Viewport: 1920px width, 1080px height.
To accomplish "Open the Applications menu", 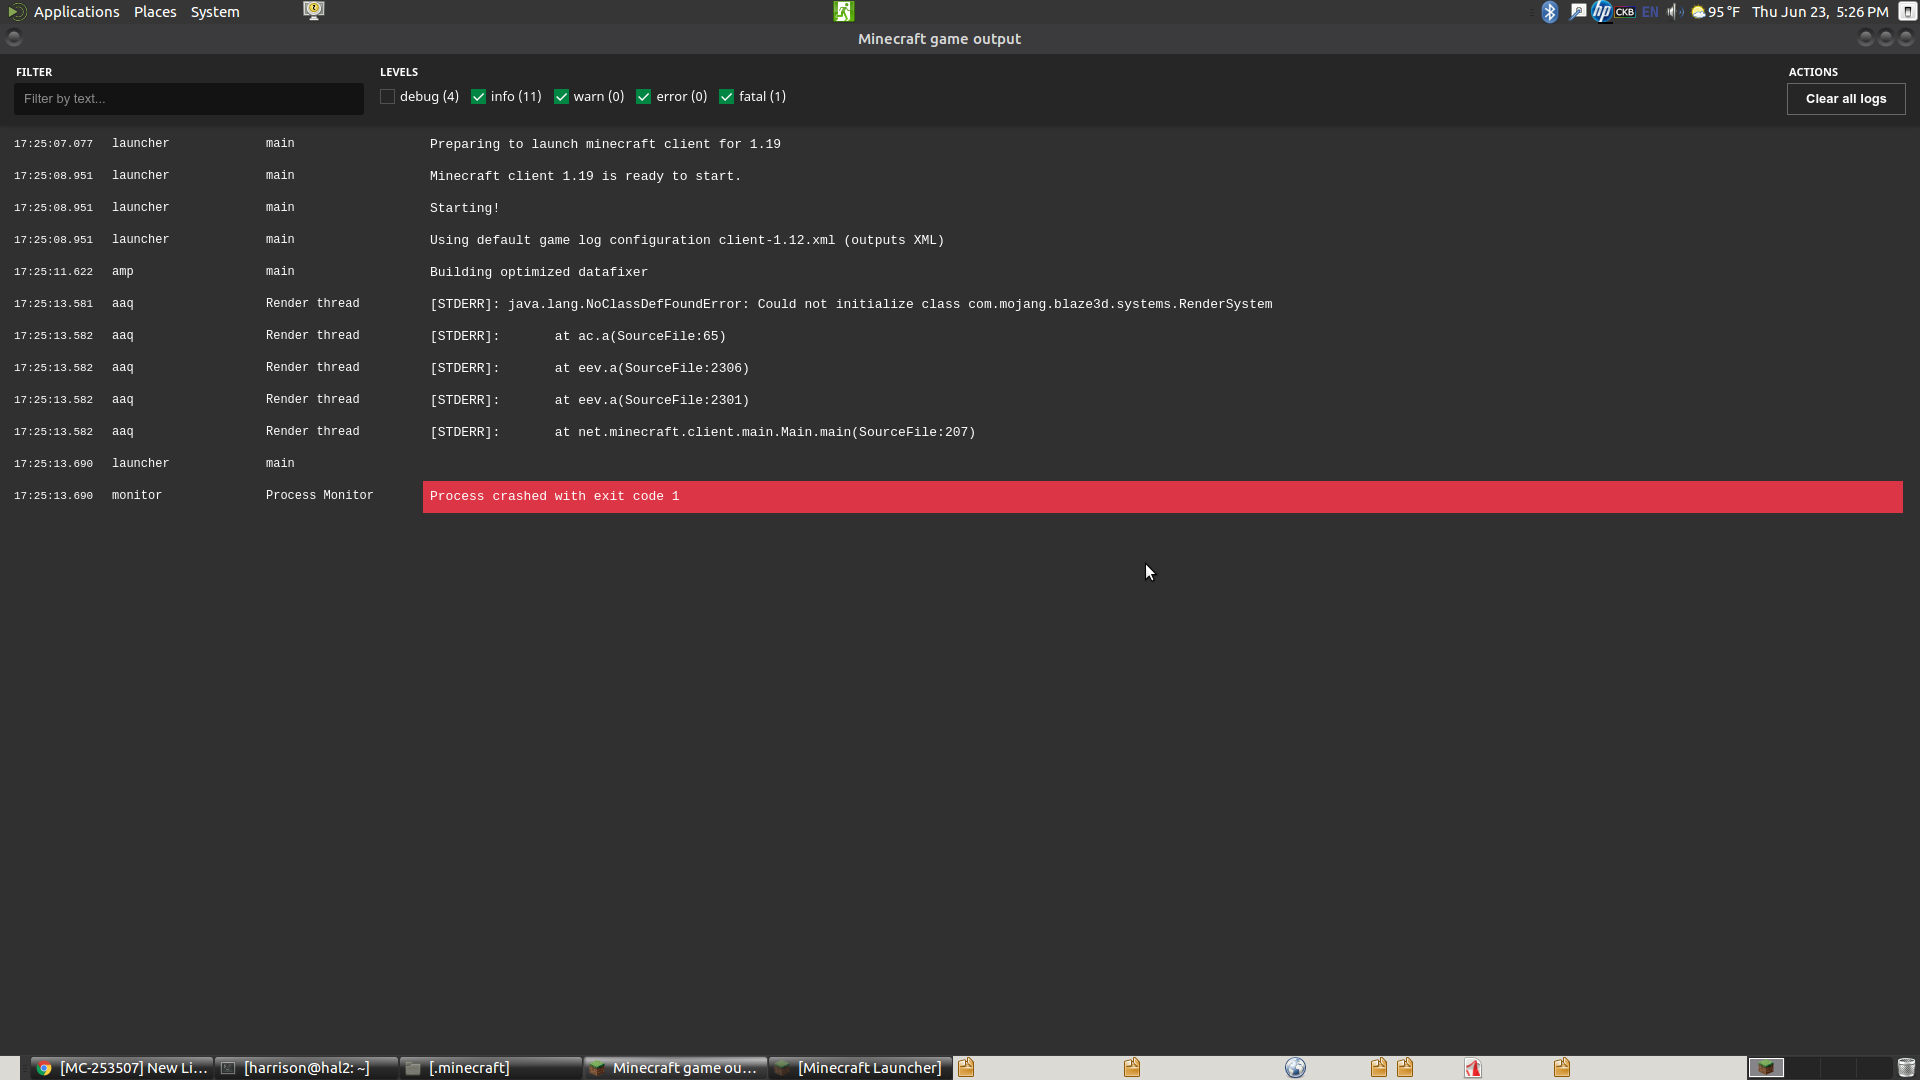I will click(76, 12).
